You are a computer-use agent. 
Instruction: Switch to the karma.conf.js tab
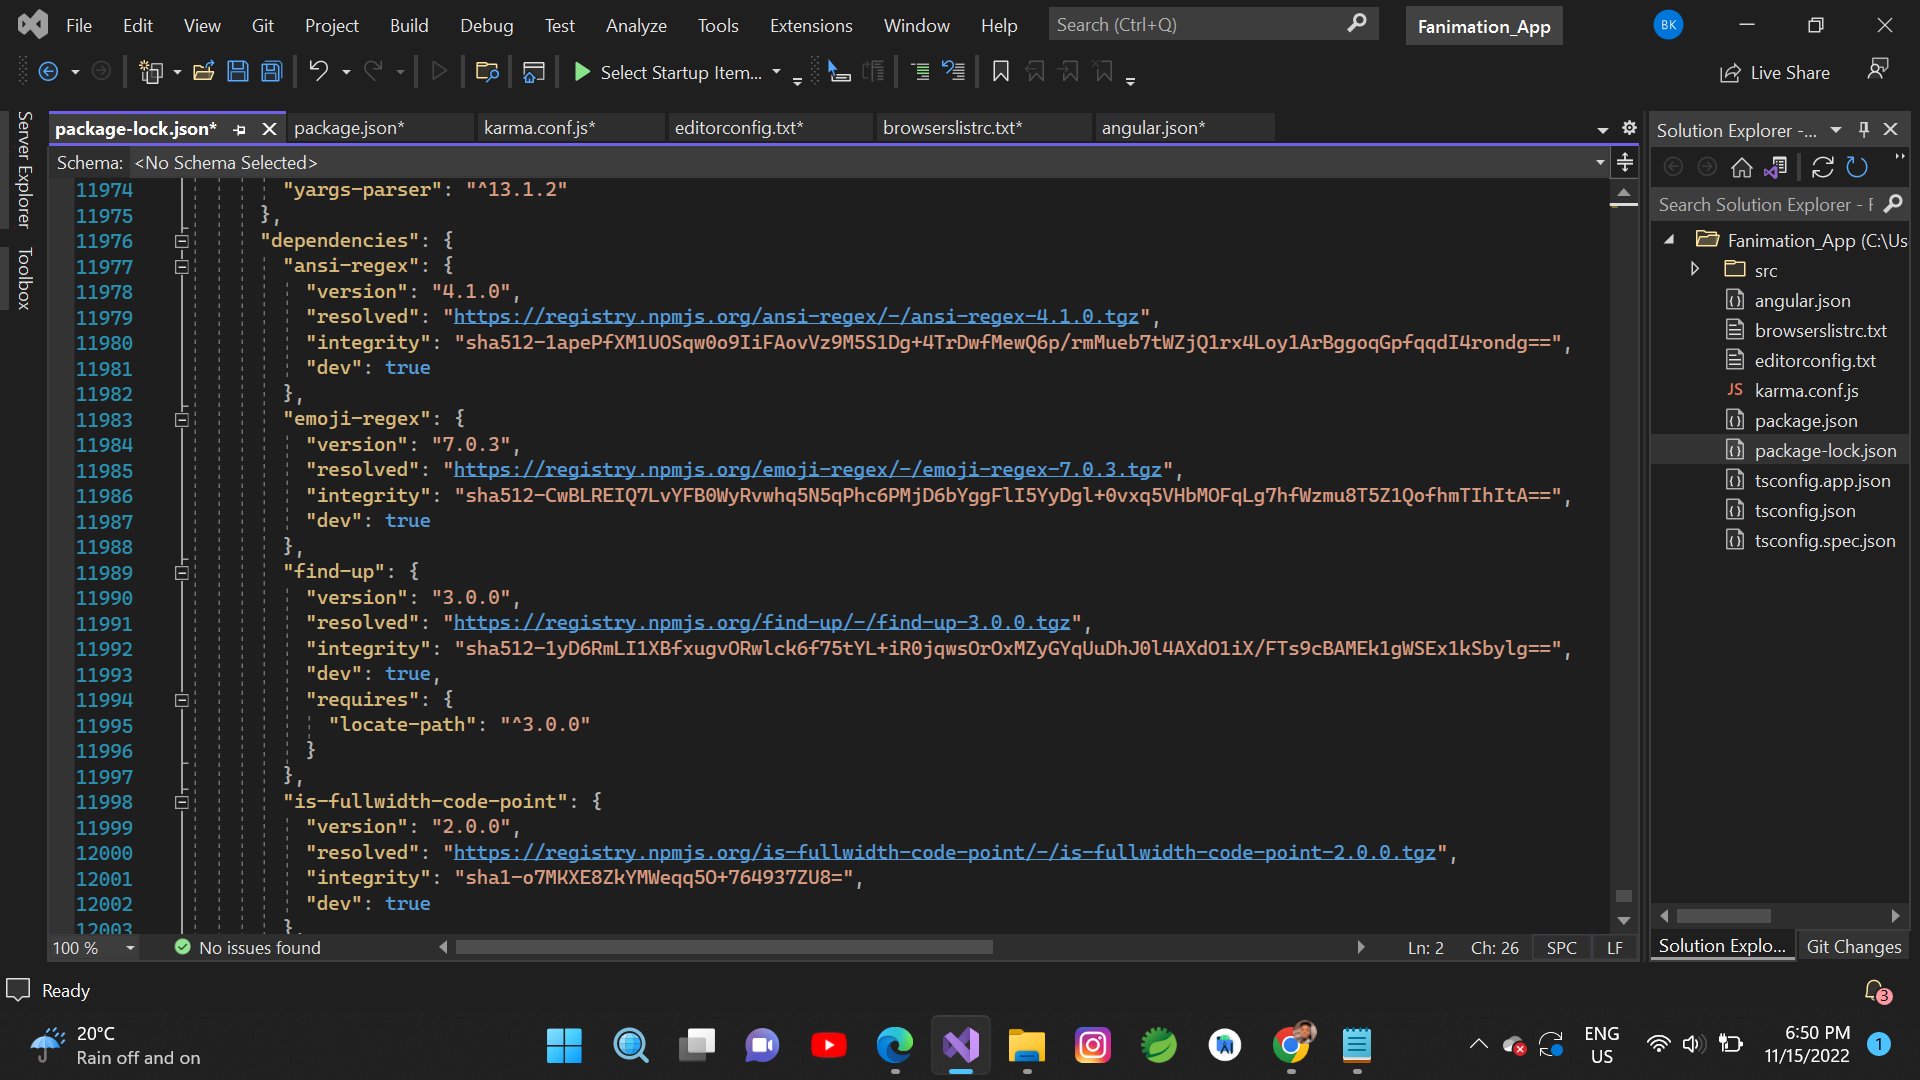pos(539,128)
